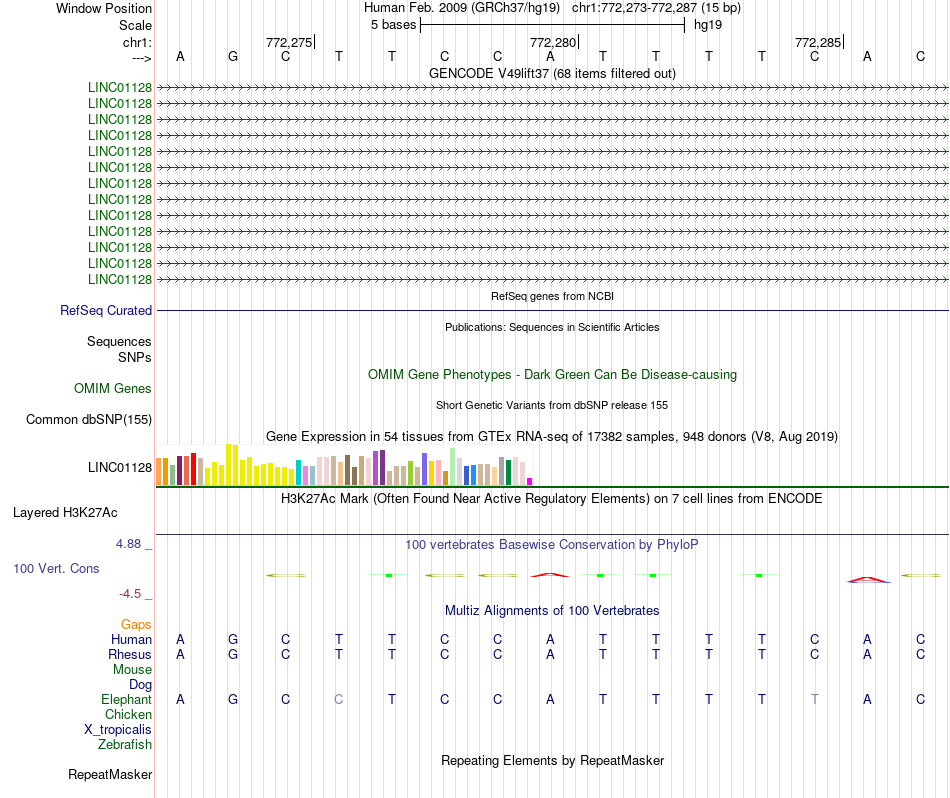Click the Zebrafish species label
The image size is (950, 798).
125,744
